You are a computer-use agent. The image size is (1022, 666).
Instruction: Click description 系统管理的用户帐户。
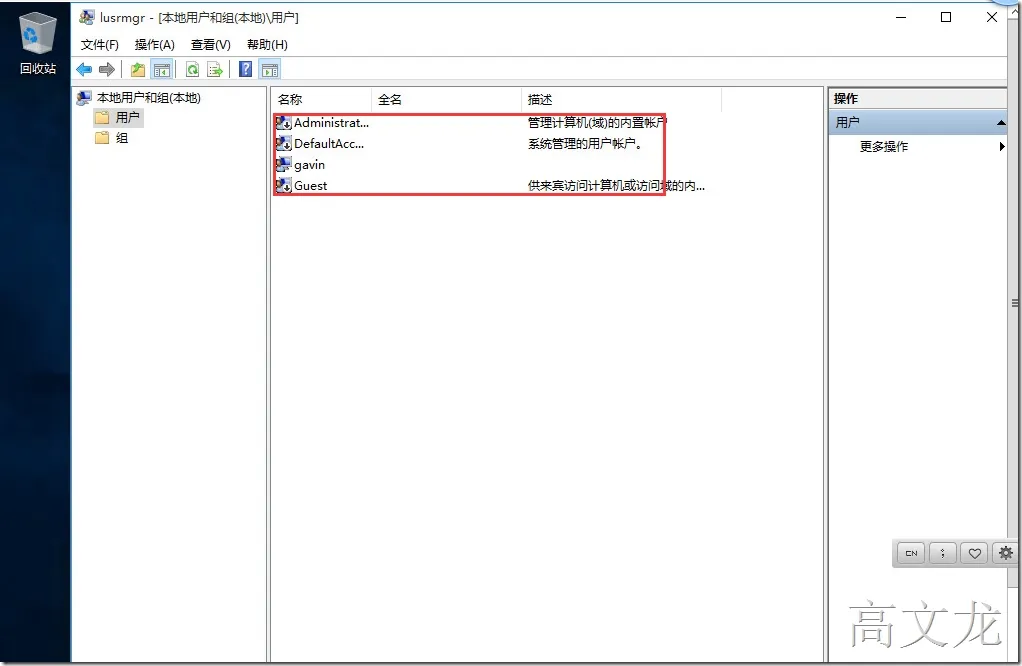585,143
